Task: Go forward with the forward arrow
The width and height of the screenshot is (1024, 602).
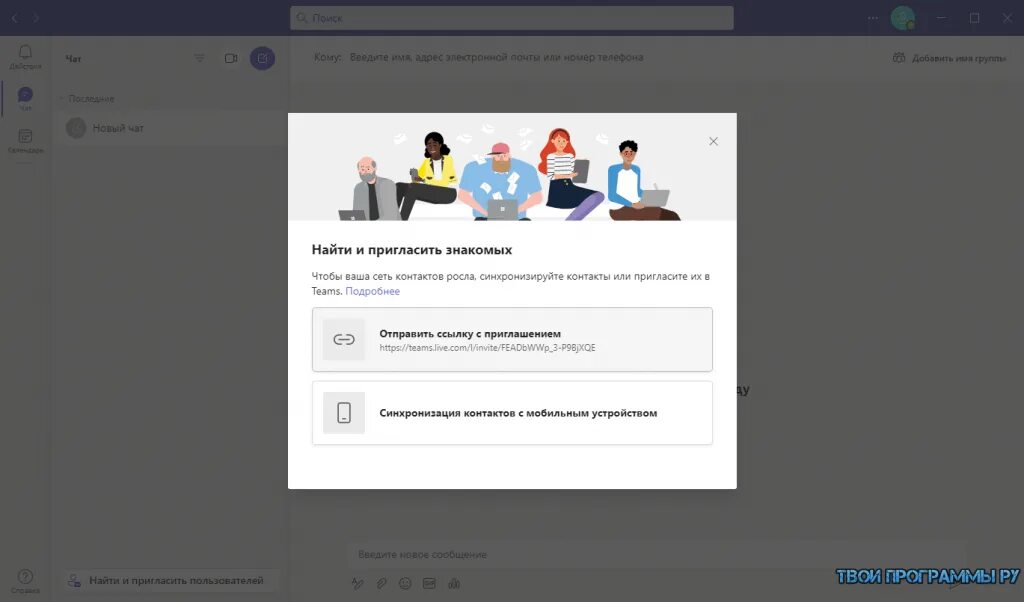Action: [37, 18]
